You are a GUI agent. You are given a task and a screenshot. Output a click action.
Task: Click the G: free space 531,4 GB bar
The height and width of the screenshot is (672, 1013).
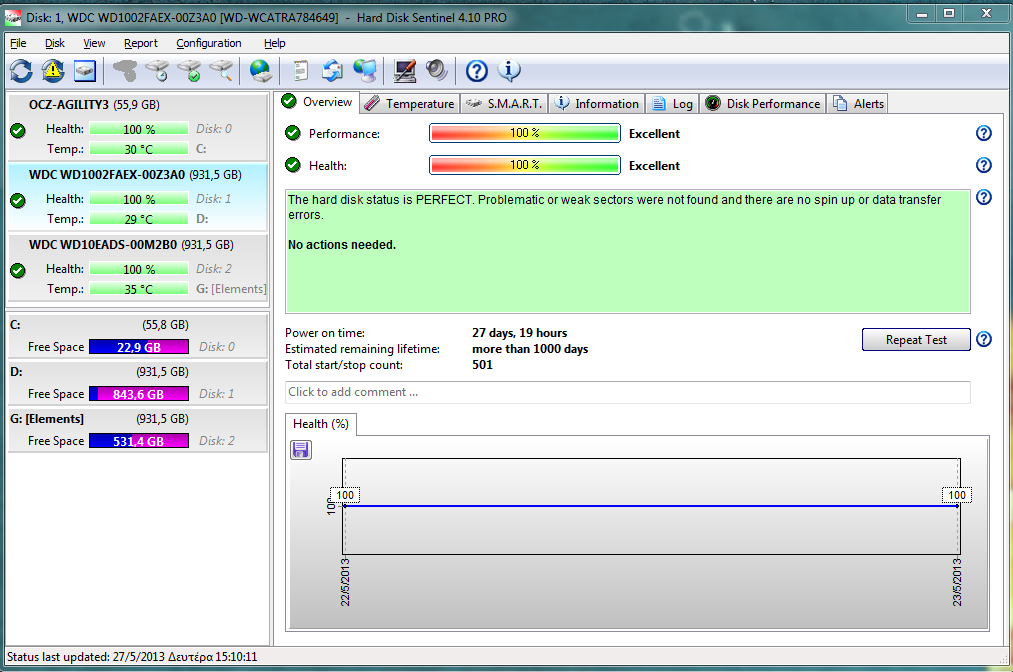coord(139,441)
